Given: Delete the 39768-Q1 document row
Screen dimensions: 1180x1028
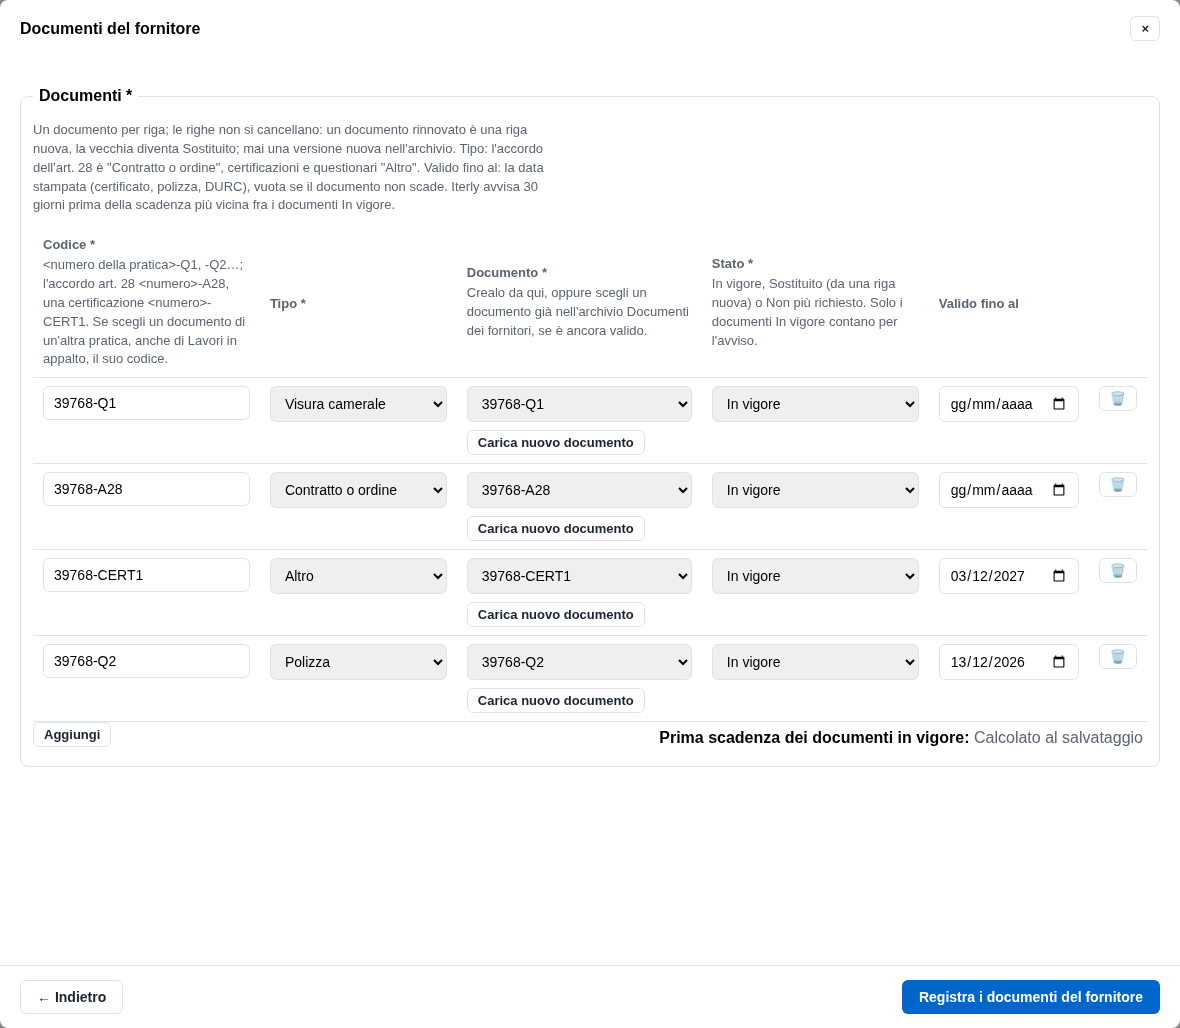Looking at the screenshot, I should pyautogui.click(x=1118, y=399).
